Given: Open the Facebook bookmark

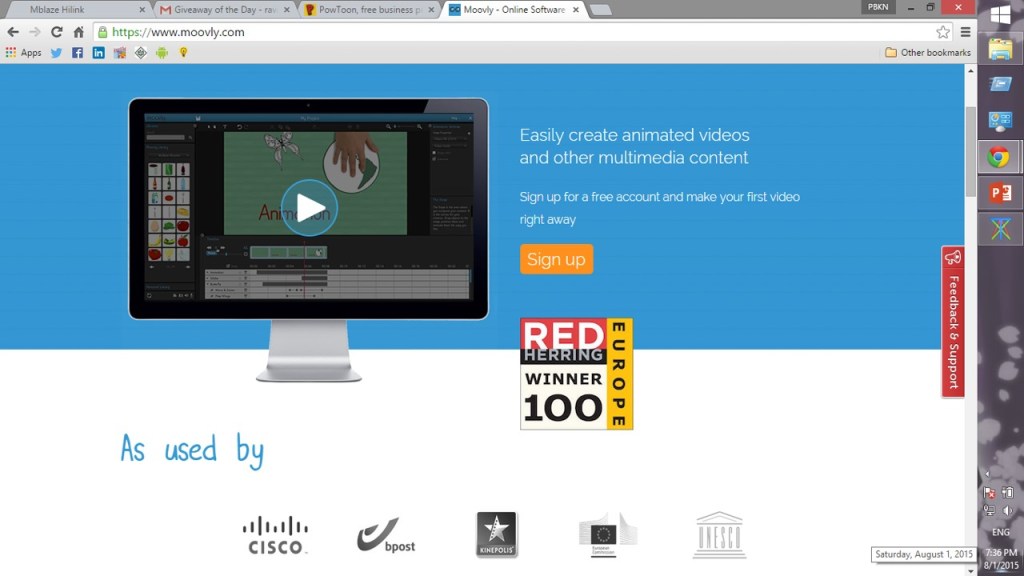Looking at the screenshot, I should pyautogui.click(x=77, y=53).
